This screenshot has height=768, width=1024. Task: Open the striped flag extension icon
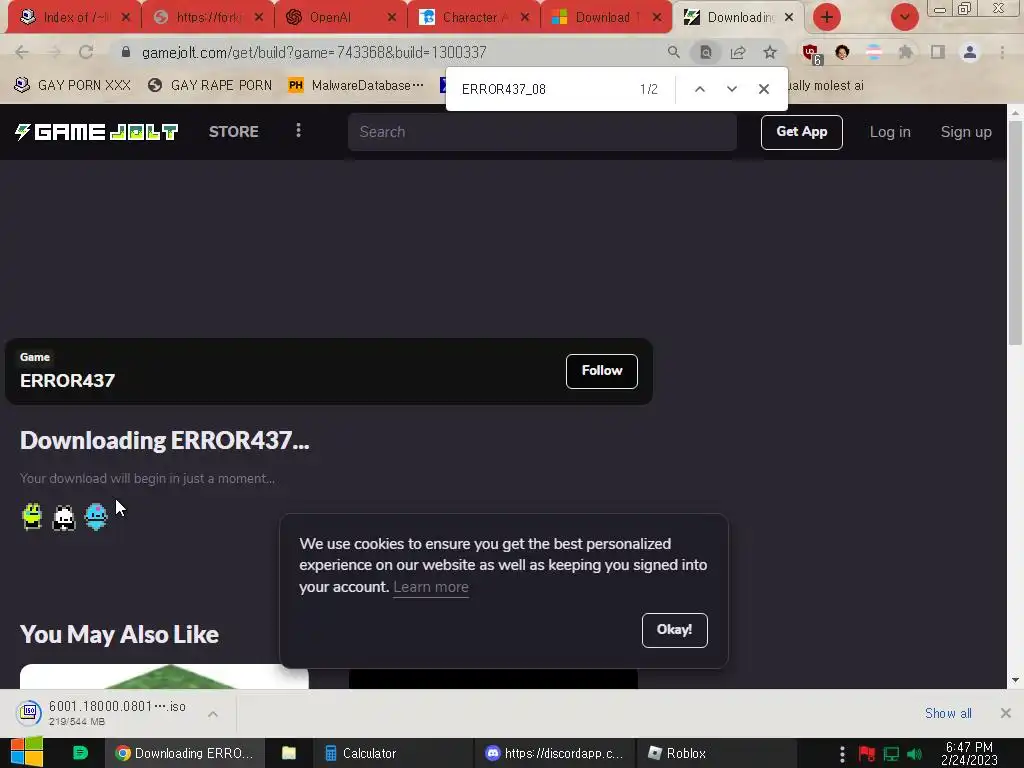874,52
